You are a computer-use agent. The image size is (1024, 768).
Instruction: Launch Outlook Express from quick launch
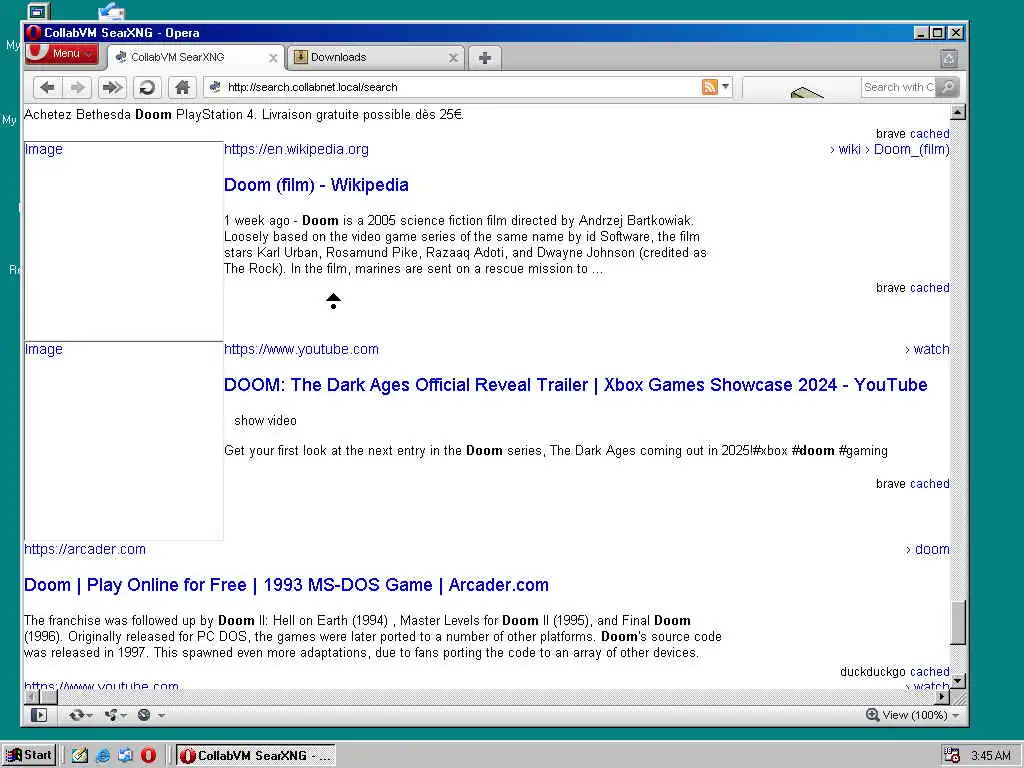[x=125, y=756]
